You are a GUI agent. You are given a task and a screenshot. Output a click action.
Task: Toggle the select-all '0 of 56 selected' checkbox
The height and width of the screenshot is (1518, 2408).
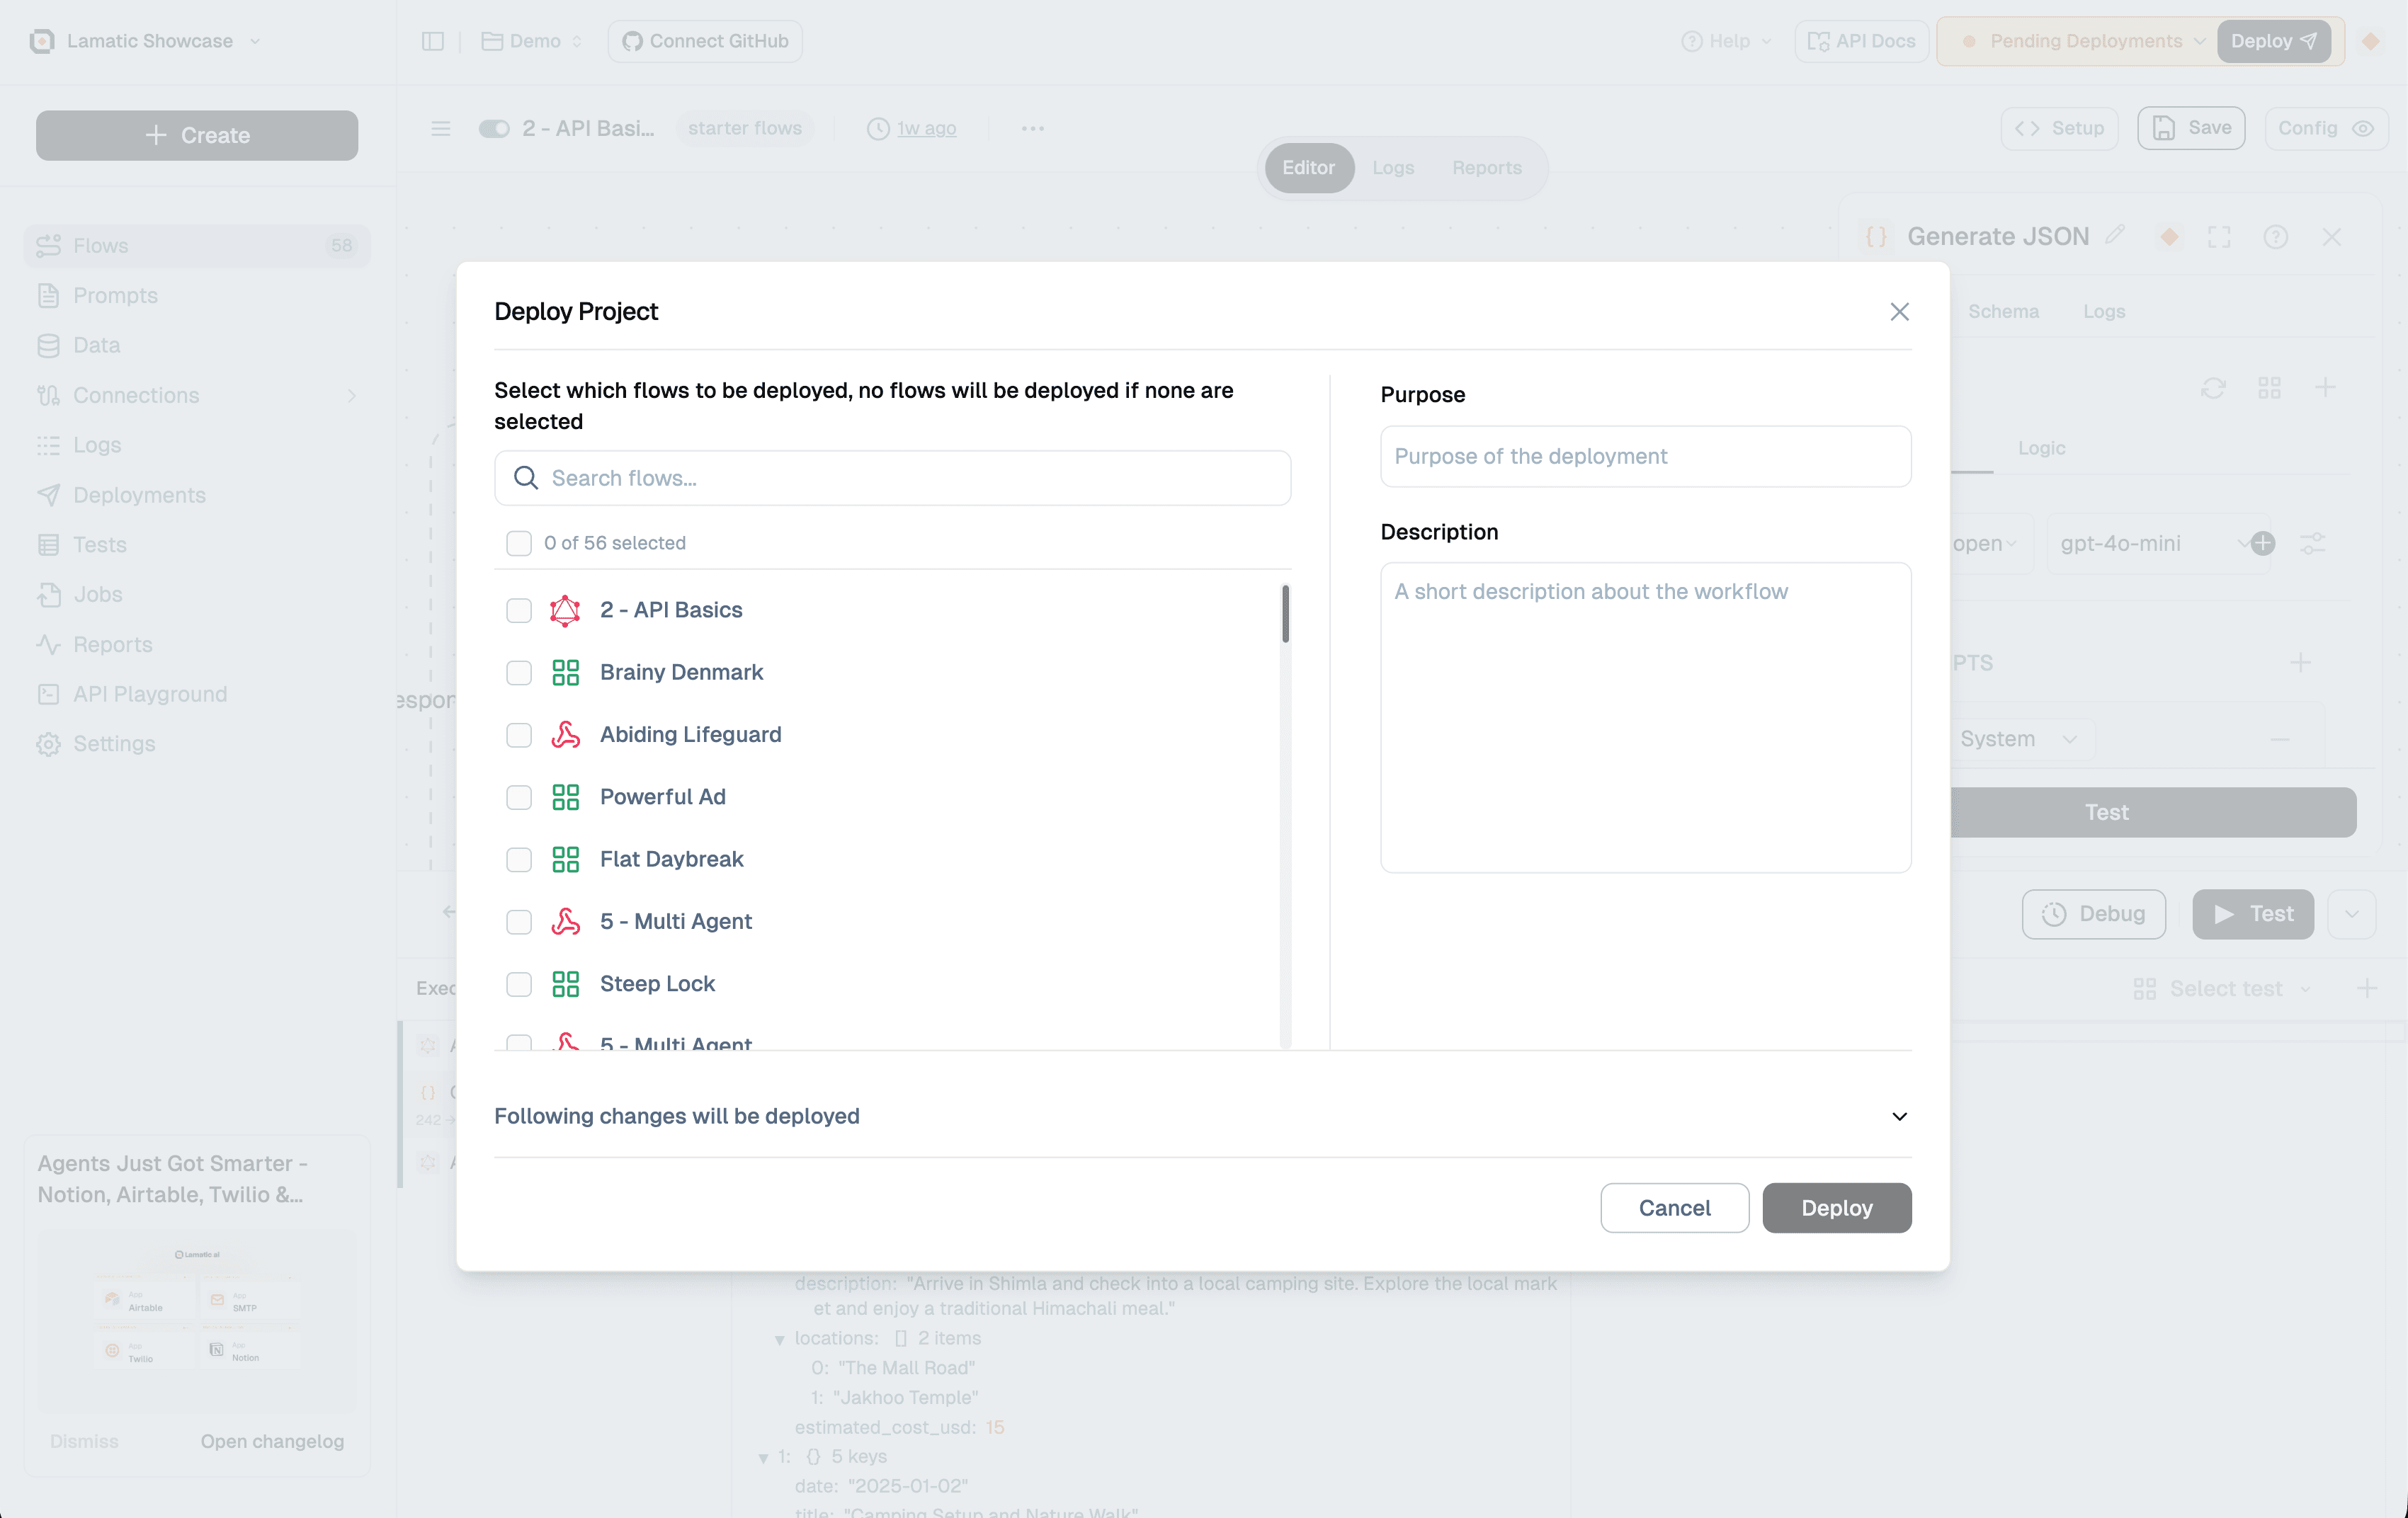(518, 543)
